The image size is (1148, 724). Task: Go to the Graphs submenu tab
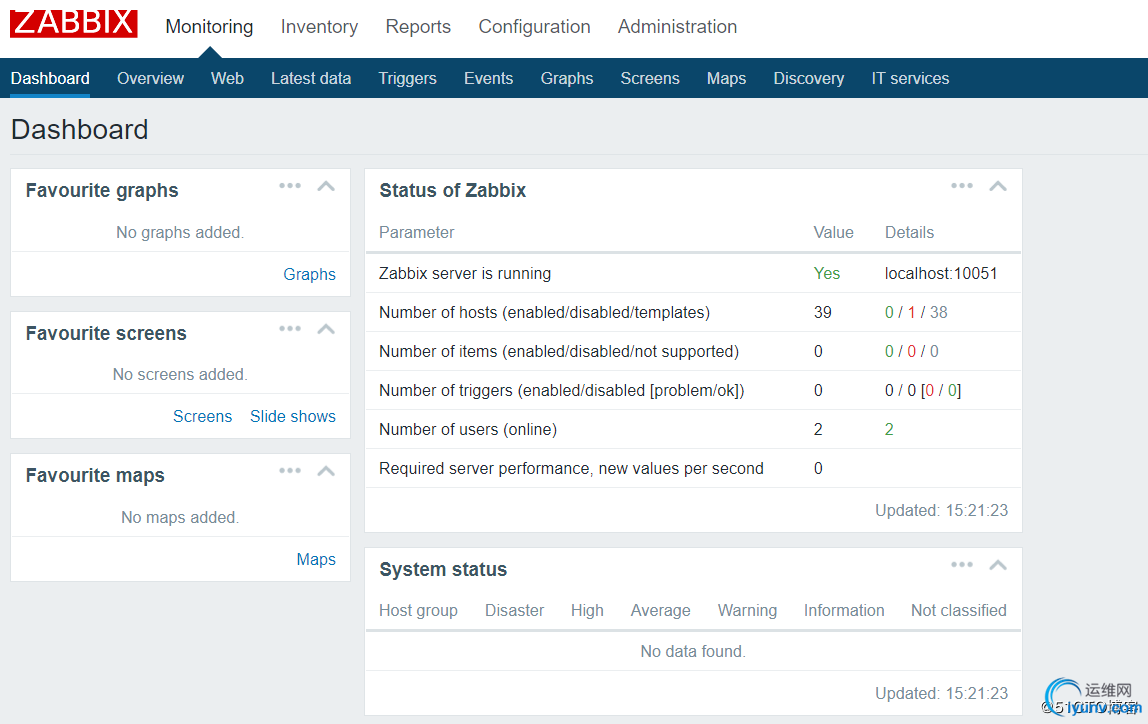click(x=567, y=78)
